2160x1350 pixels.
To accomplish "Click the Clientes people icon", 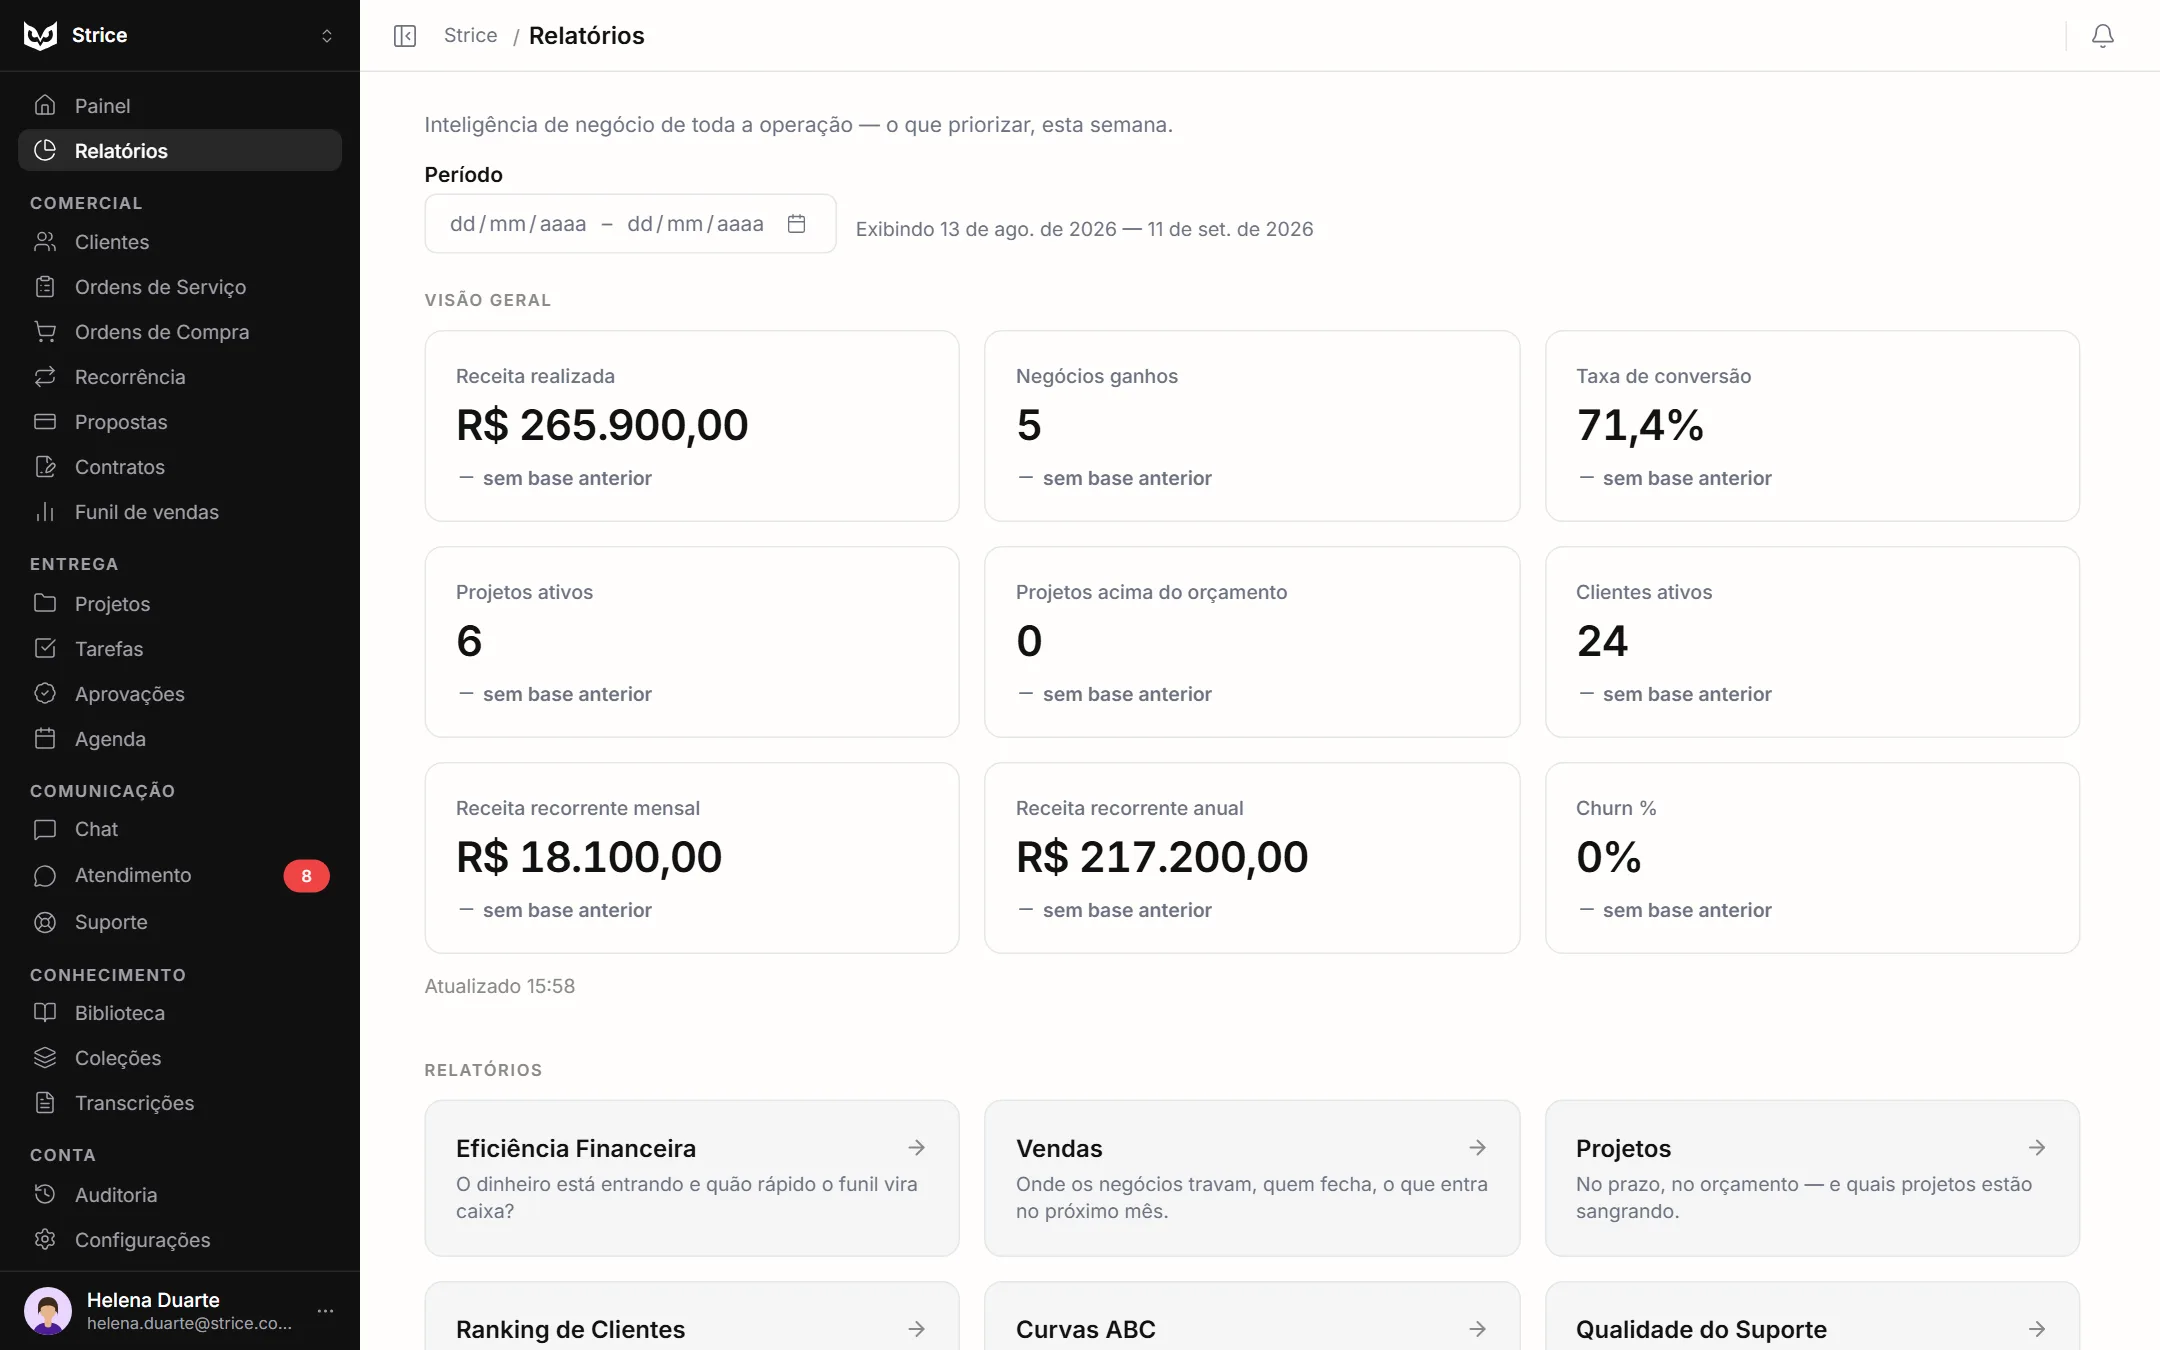I will 45,242.
